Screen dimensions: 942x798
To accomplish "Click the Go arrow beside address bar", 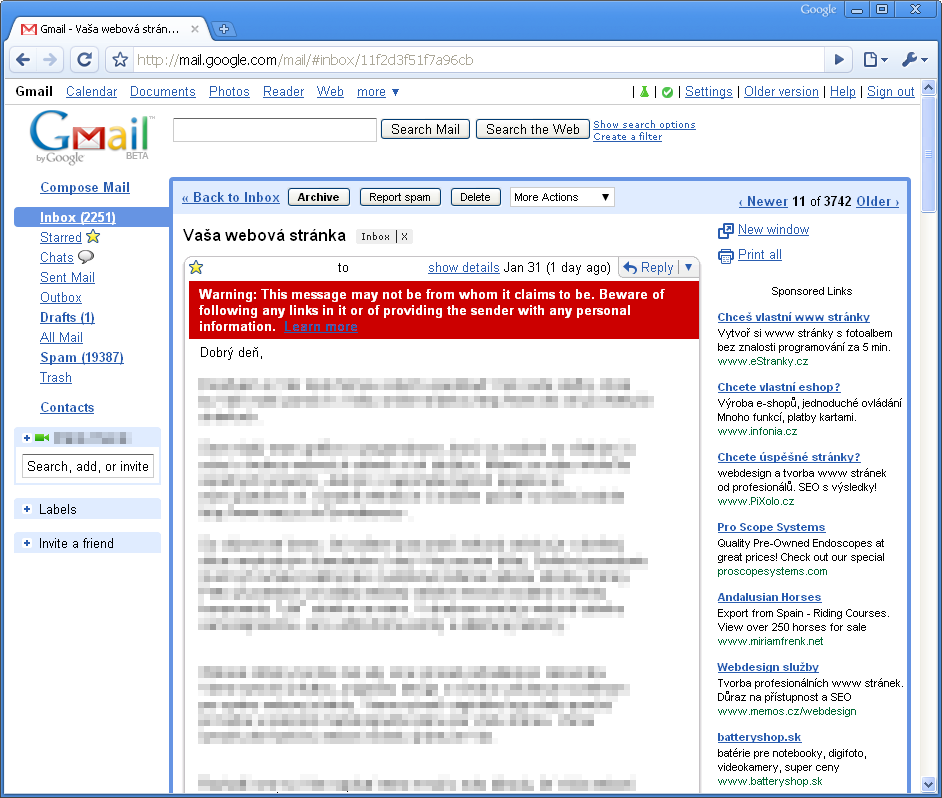I will 840,60.
